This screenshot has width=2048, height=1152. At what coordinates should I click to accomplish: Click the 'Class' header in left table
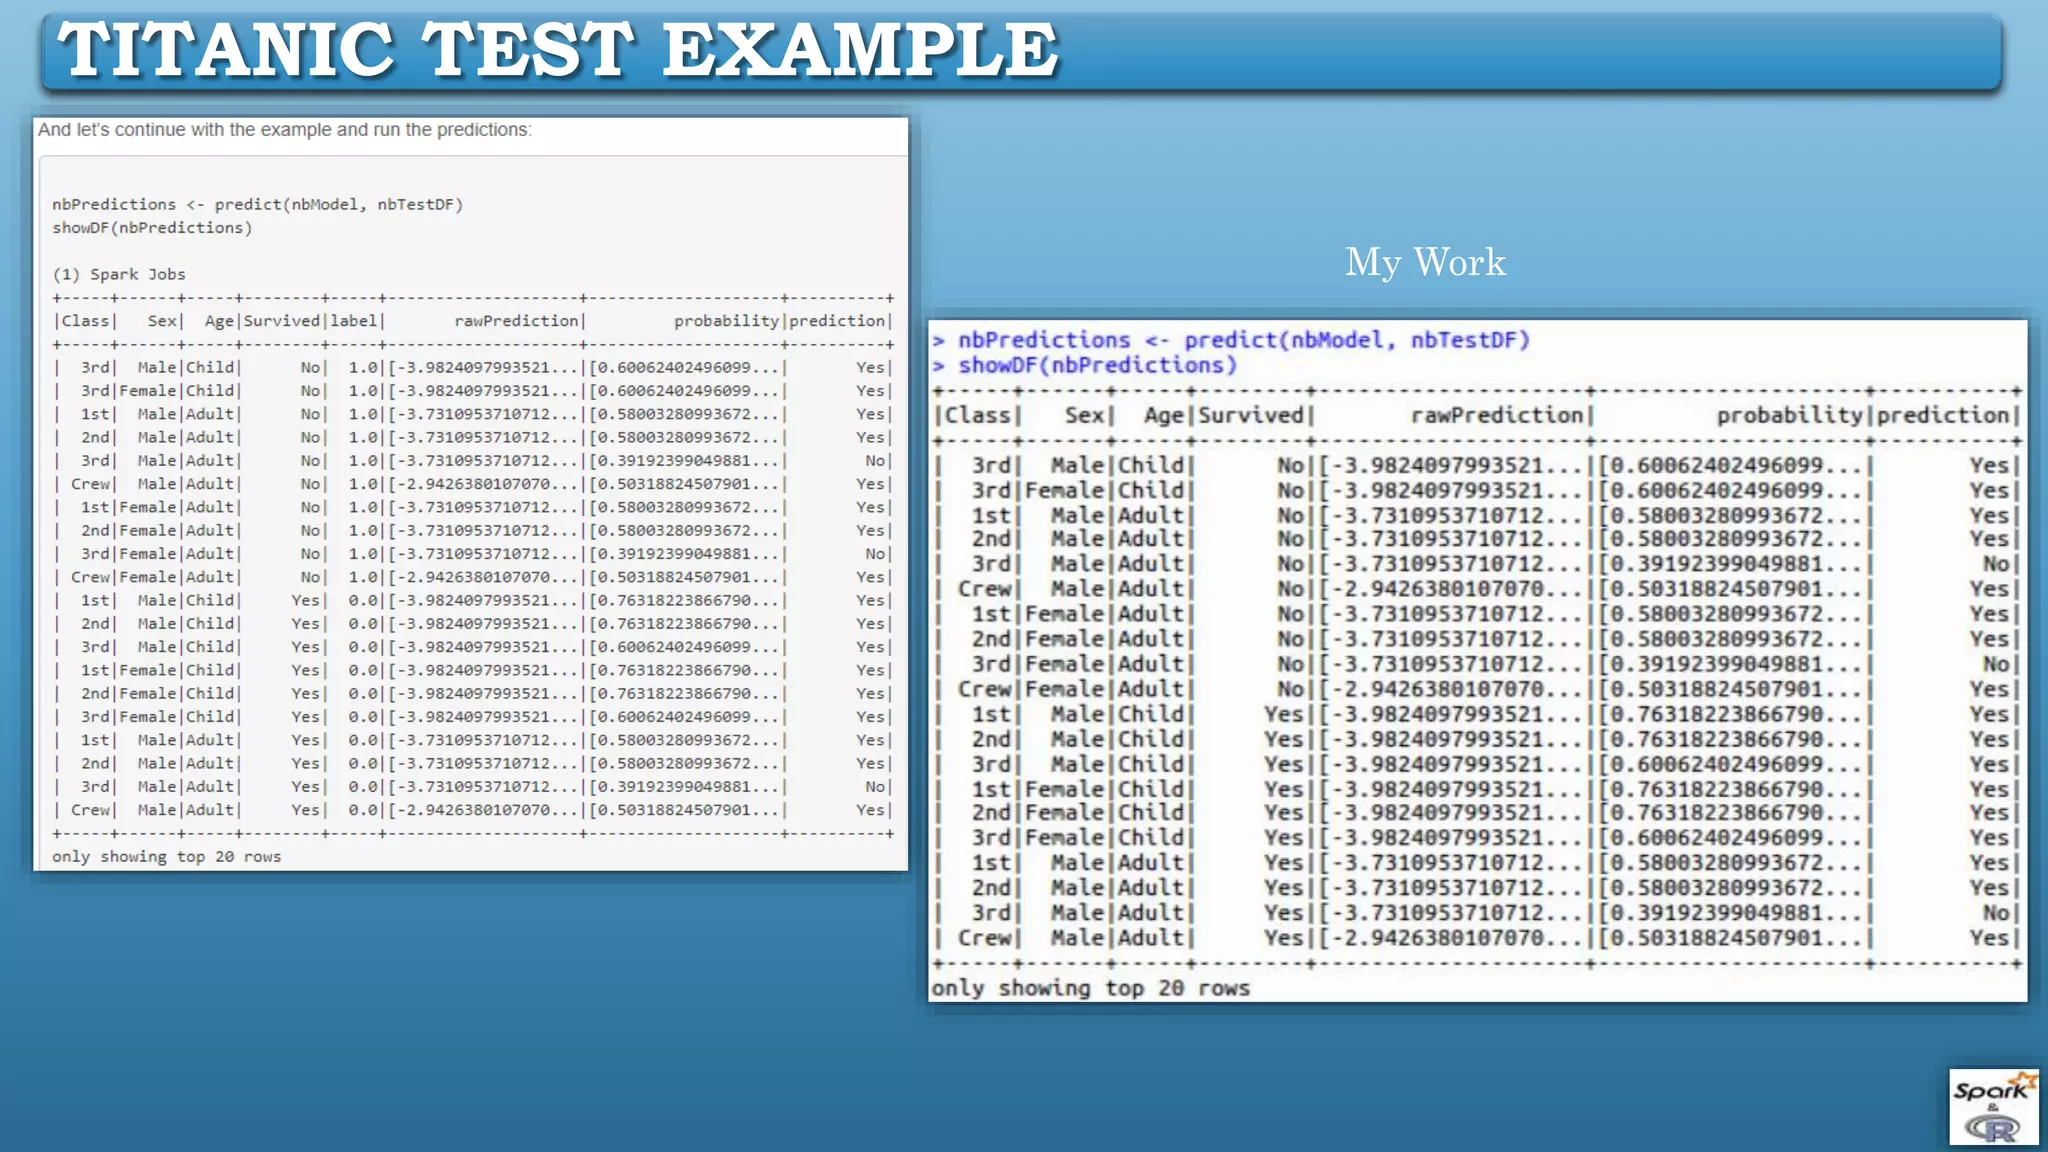click(85, 321)
